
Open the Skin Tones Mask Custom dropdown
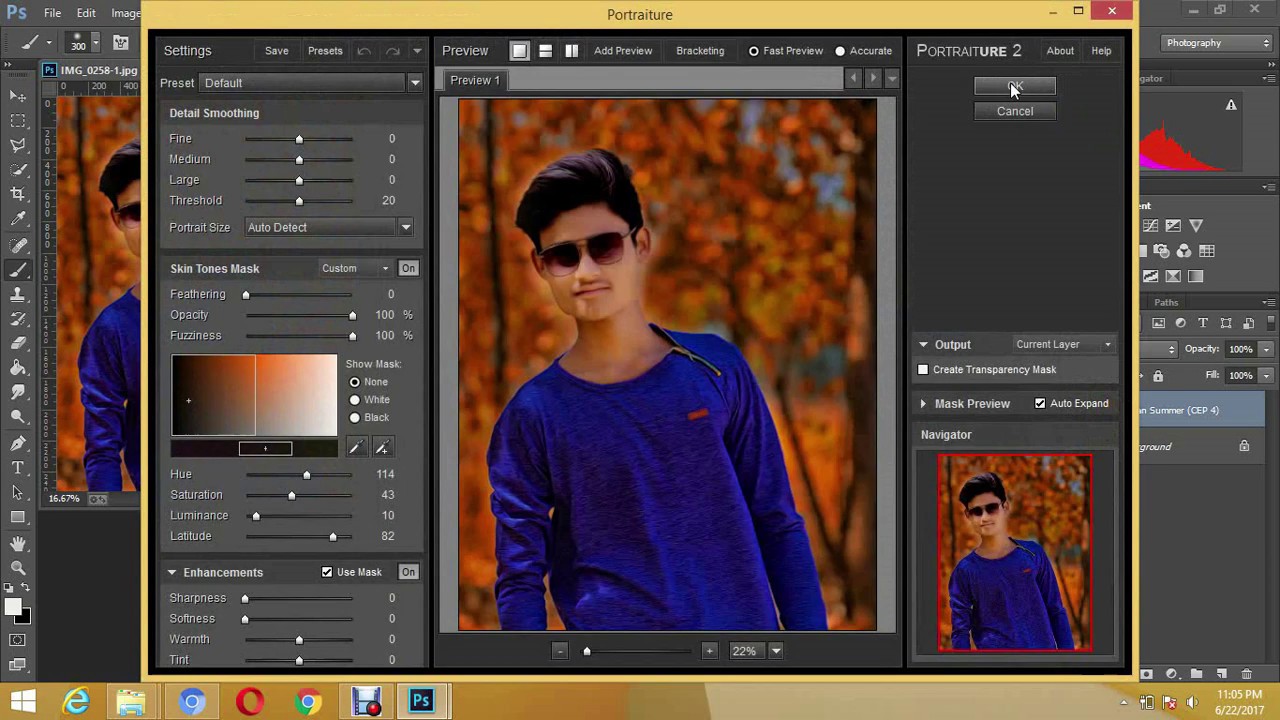[355, 268]
